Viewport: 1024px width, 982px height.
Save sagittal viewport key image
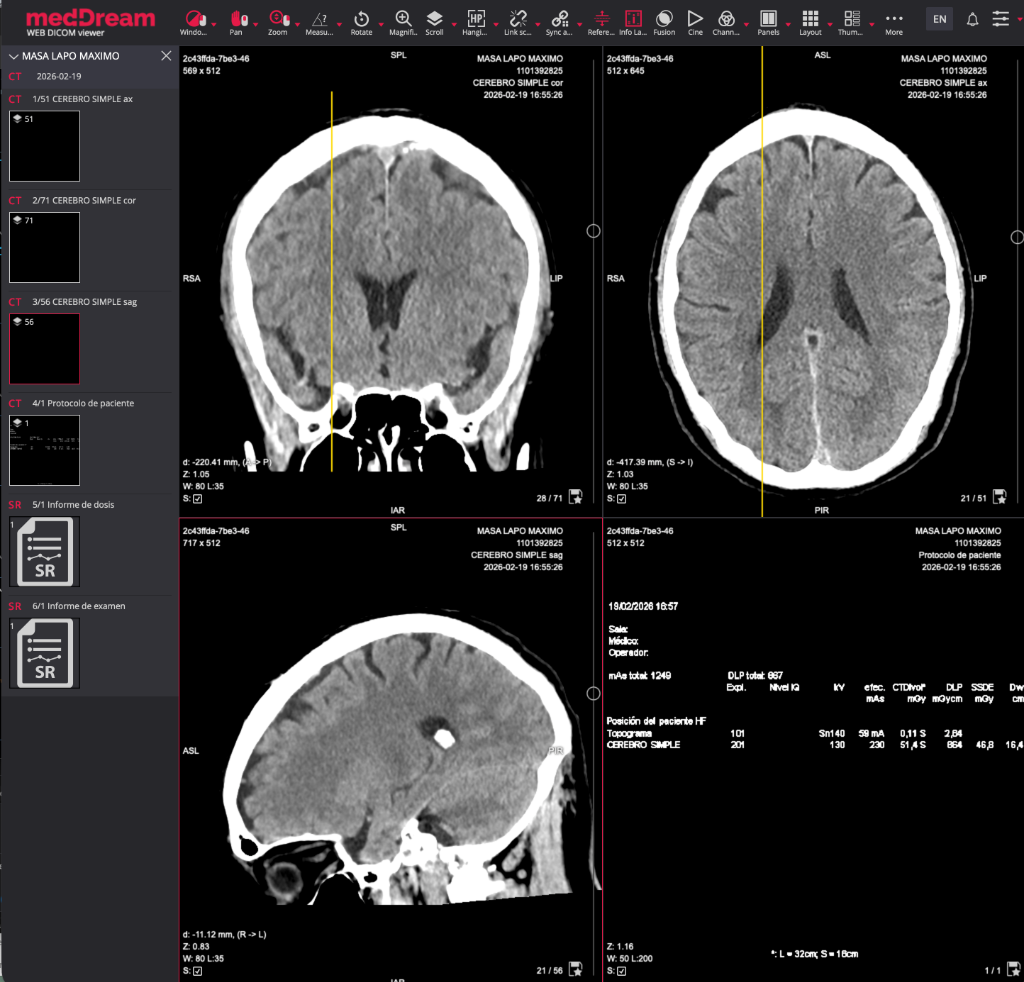[575, 969]
